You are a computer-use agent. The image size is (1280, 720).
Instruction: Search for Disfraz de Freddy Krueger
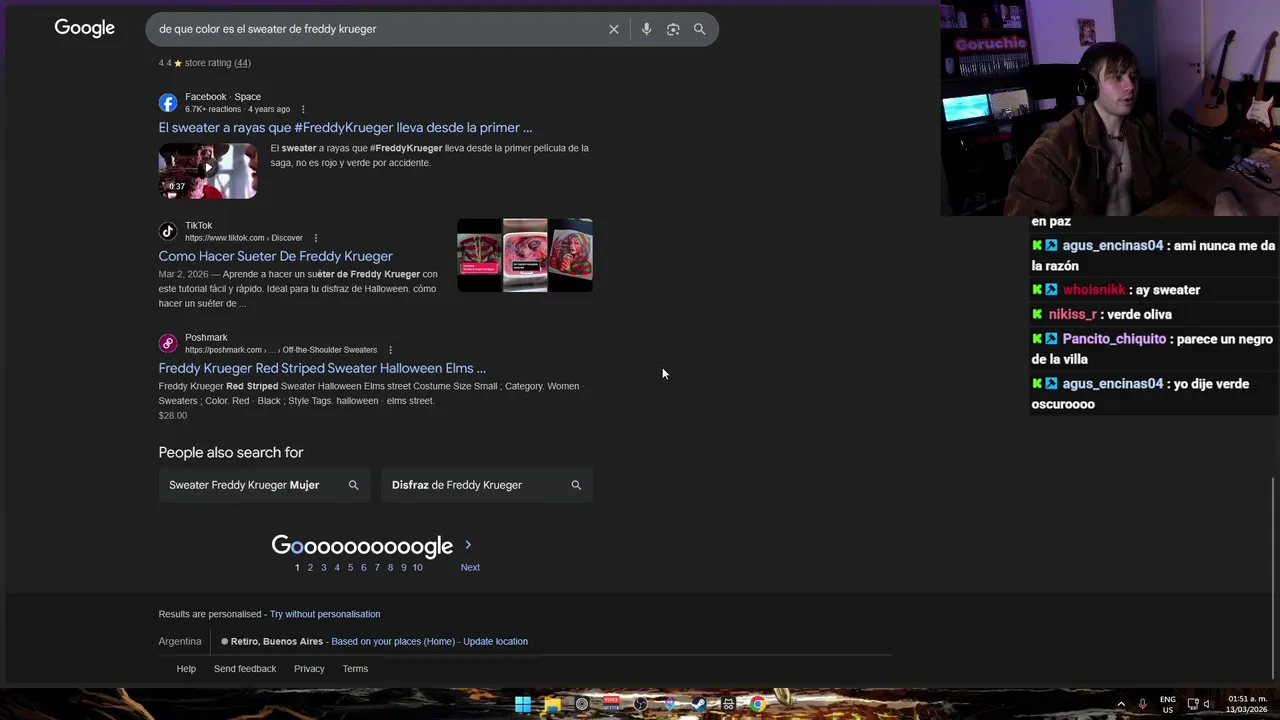click(487, 485)
